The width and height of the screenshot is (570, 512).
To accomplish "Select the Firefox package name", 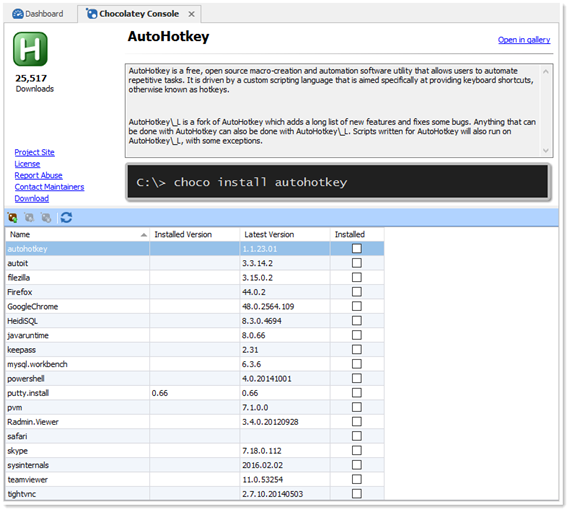I will coord(20,292).
